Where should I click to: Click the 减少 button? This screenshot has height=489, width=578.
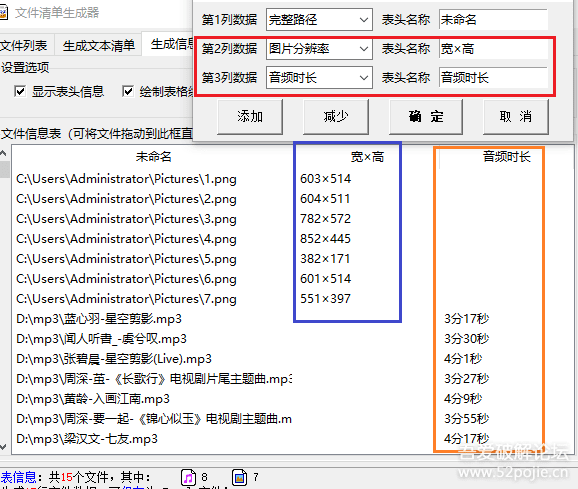coord(336,116)
